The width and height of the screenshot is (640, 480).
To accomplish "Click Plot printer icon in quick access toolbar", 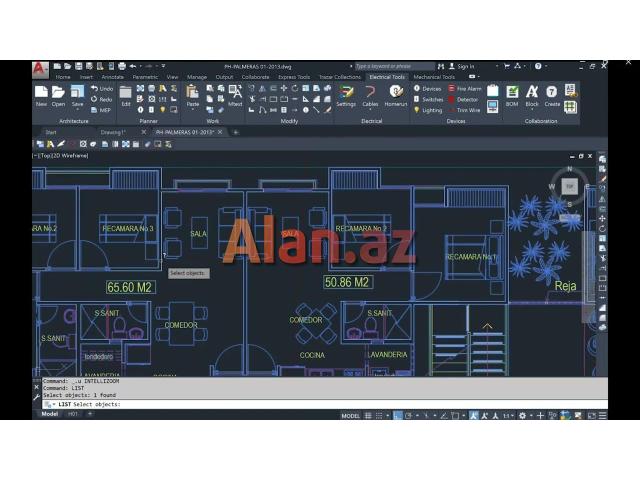I will point(122,66).
